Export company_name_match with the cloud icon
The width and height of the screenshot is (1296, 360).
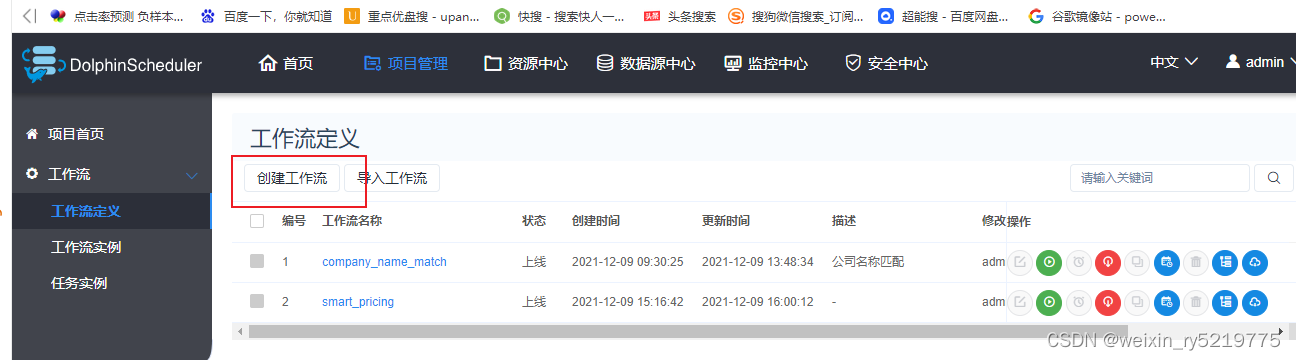pyautogui.click(x=1254, y=262)
